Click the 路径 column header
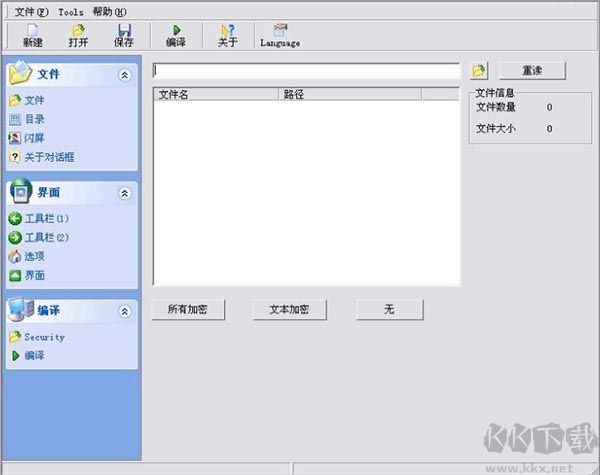This screenshot has height=475, width=600. coord(350,94)
